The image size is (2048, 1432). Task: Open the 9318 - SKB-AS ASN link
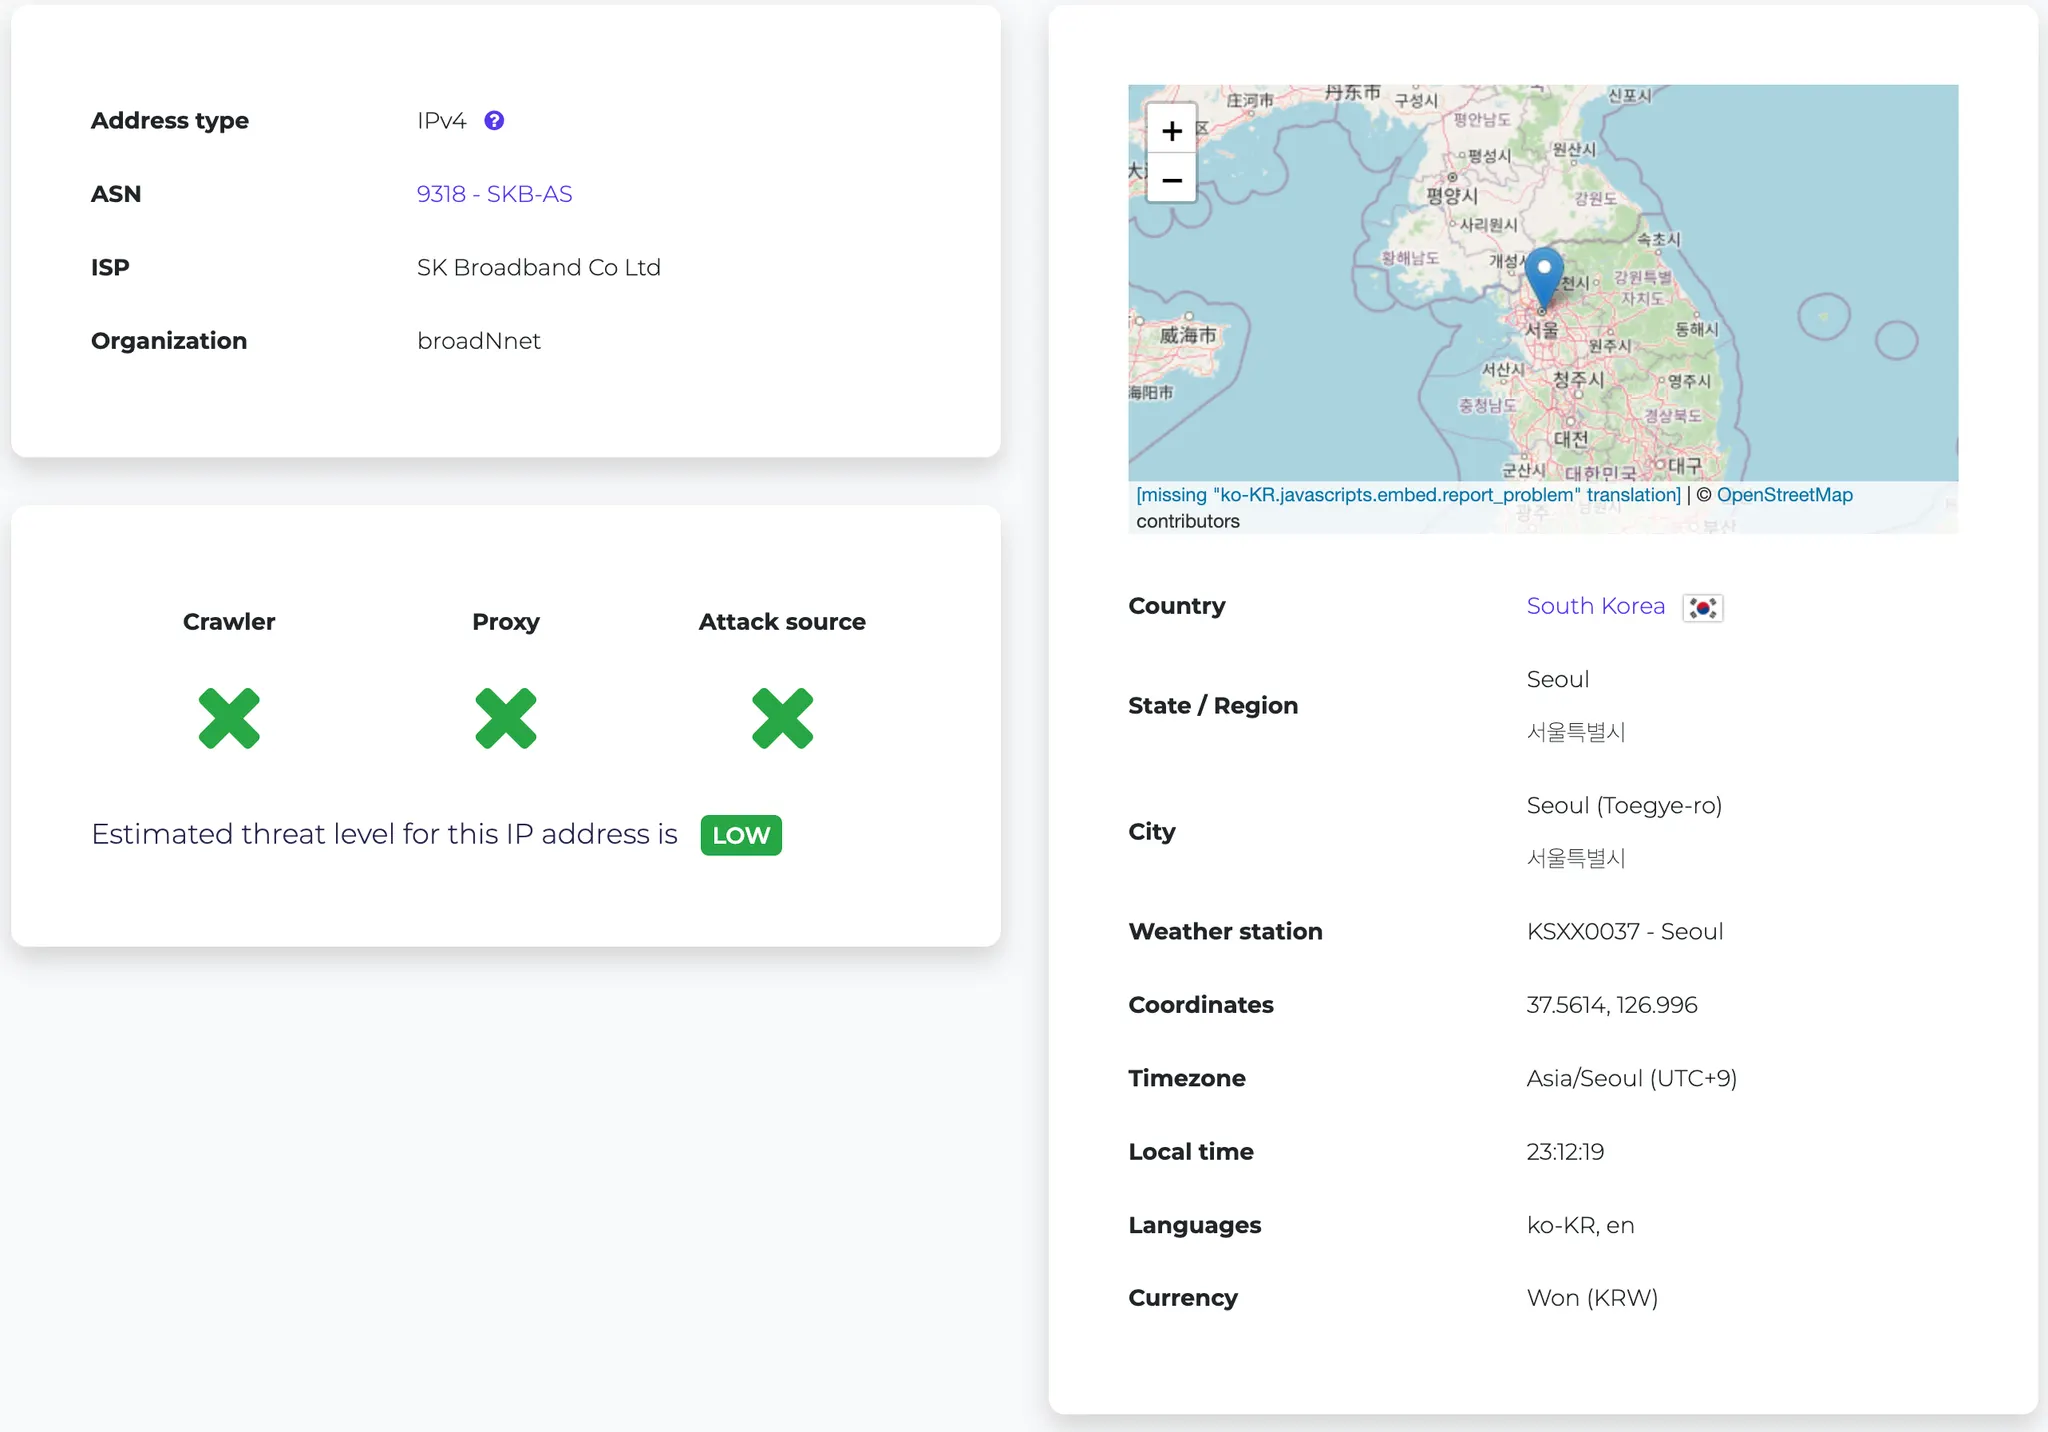point(494,194)
